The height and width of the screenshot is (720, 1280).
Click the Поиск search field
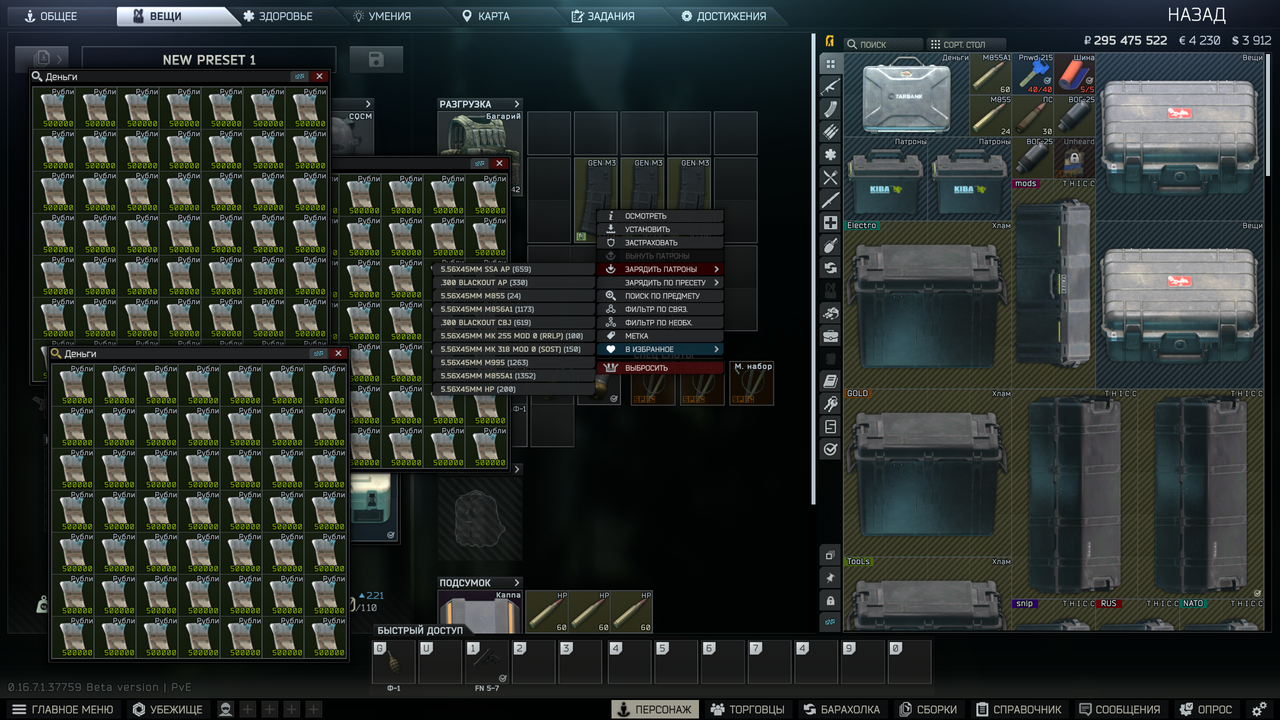pyautogui.click(x=884, y=44)
